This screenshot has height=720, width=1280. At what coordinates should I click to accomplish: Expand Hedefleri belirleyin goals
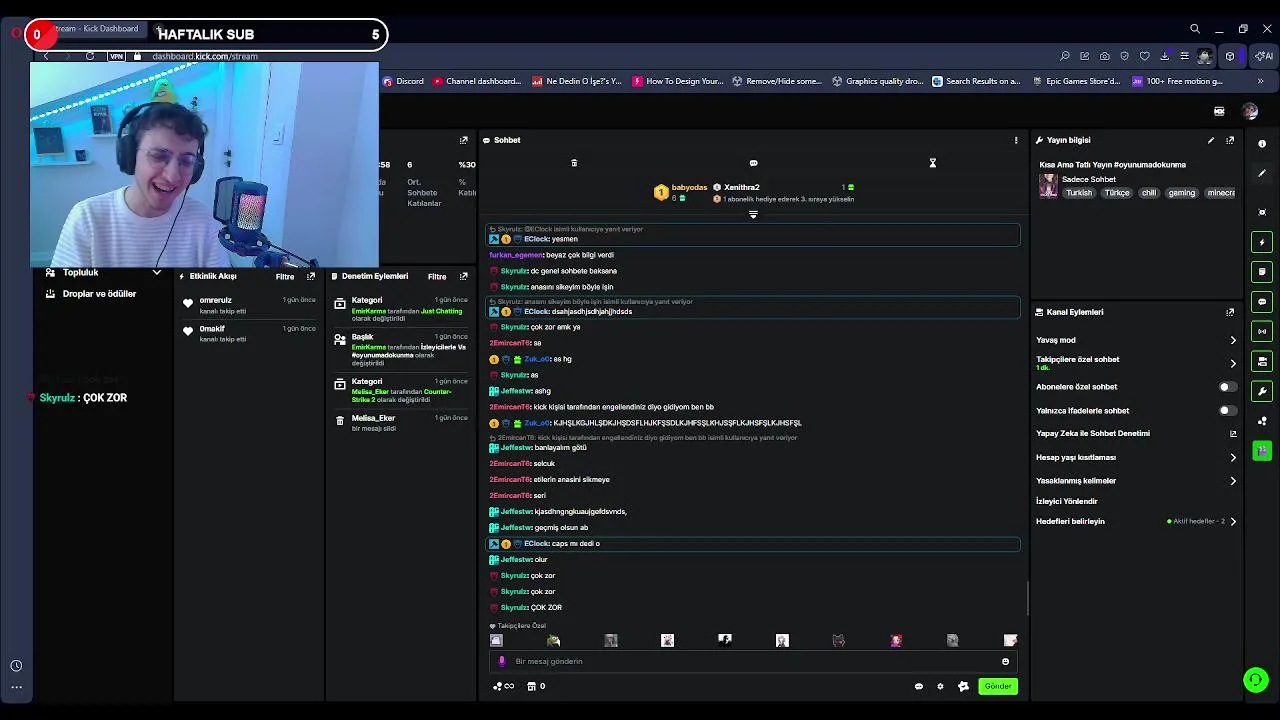coord(1232,521)
